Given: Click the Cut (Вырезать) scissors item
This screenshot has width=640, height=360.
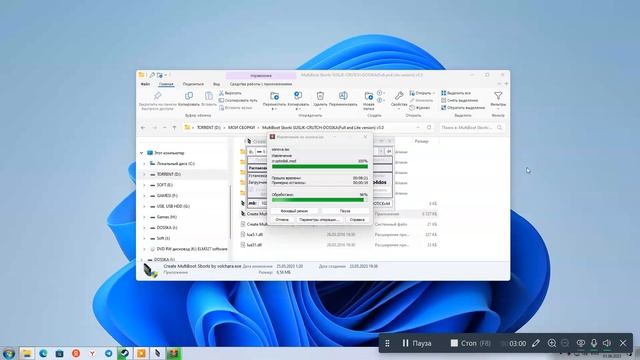Looking at the screenshot, I should click(230, 93).
